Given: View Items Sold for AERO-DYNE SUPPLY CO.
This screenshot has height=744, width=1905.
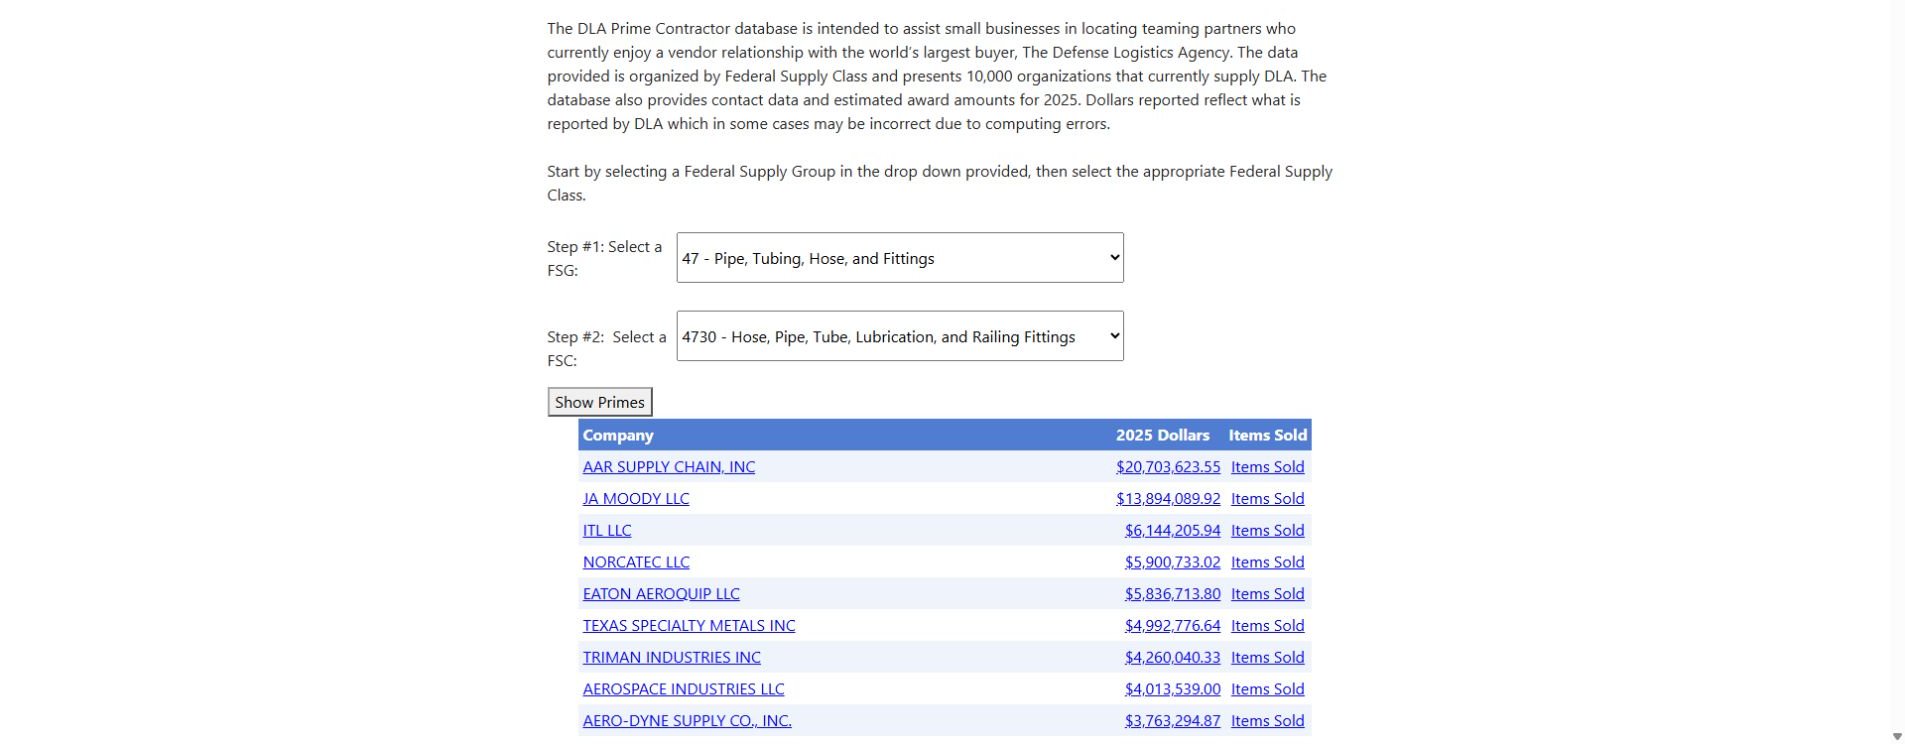Looking at the screenshot, I should point(1267,721).
